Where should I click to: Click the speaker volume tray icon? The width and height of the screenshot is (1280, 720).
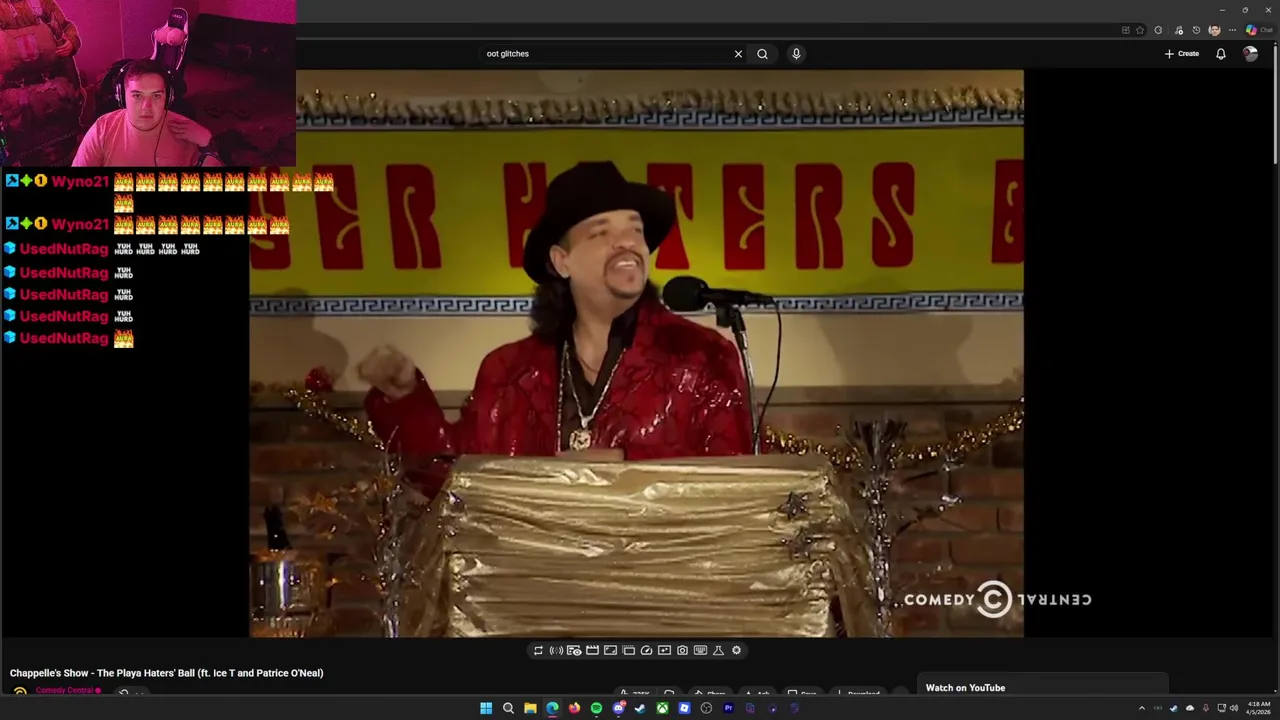pyautogui.click(x=1233, y=708)
